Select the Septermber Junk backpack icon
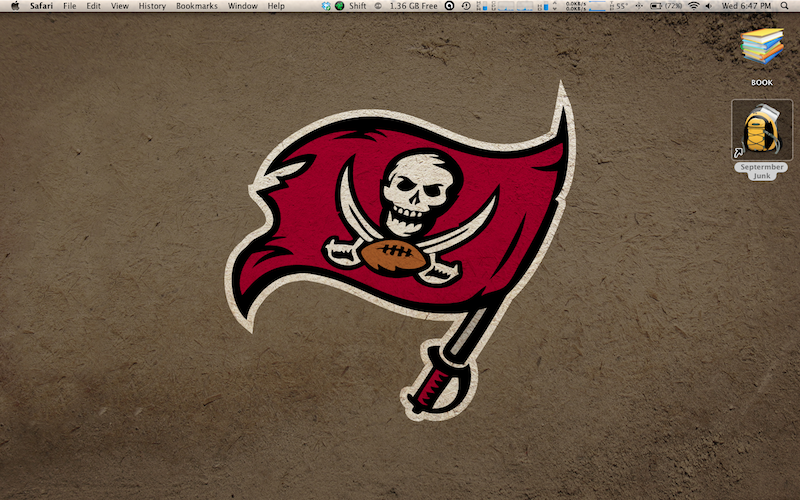800x500 pixels. pyautogui.click(x=762, y=130)
